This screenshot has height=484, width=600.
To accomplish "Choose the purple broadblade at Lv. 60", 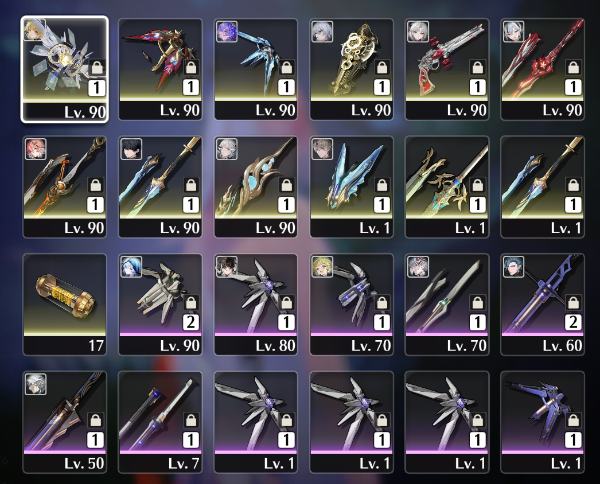I will 543,305.
